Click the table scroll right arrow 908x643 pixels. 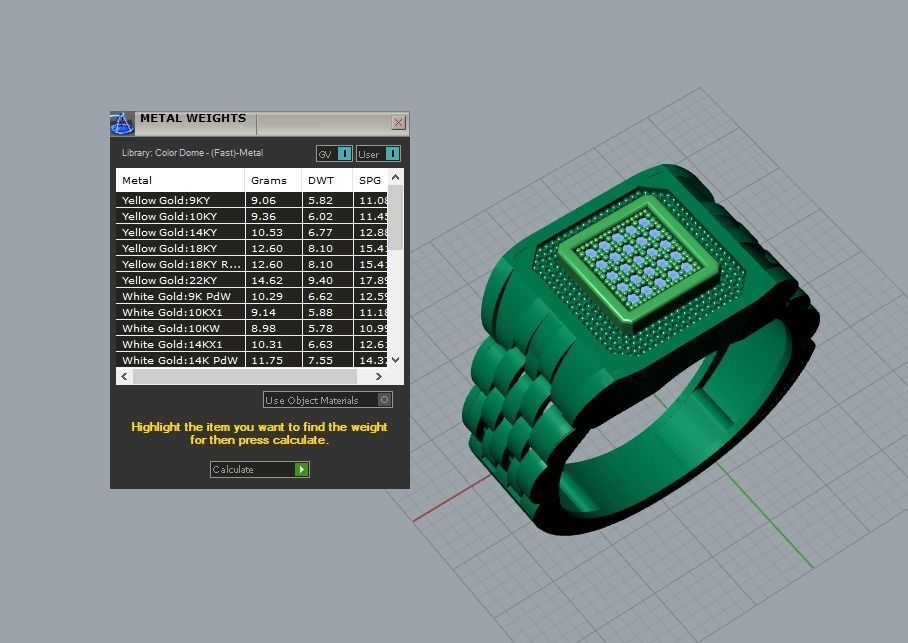point(379,376)
